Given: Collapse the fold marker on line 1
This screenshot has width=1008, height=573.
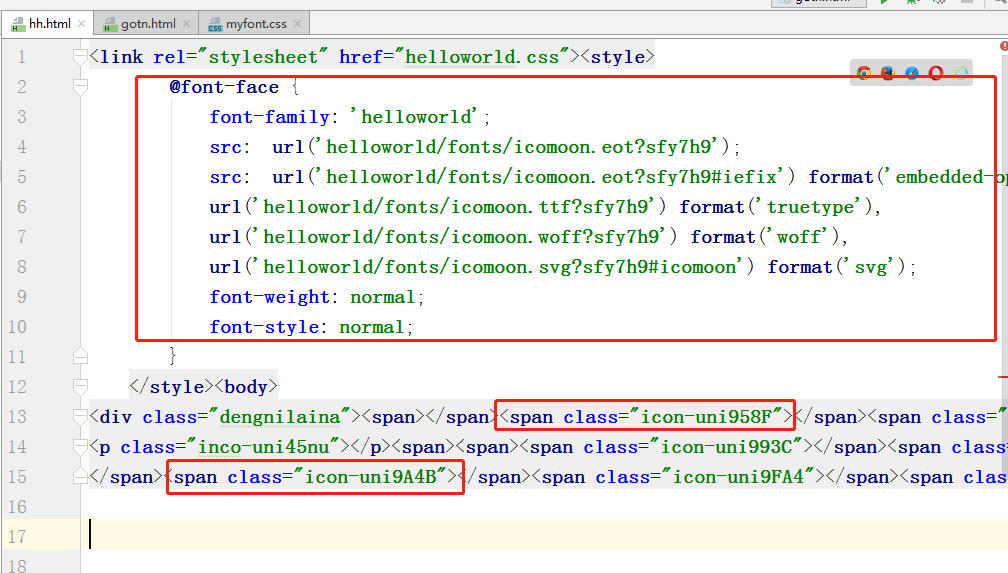Looking at the screenshot, I should coord(80,57).
